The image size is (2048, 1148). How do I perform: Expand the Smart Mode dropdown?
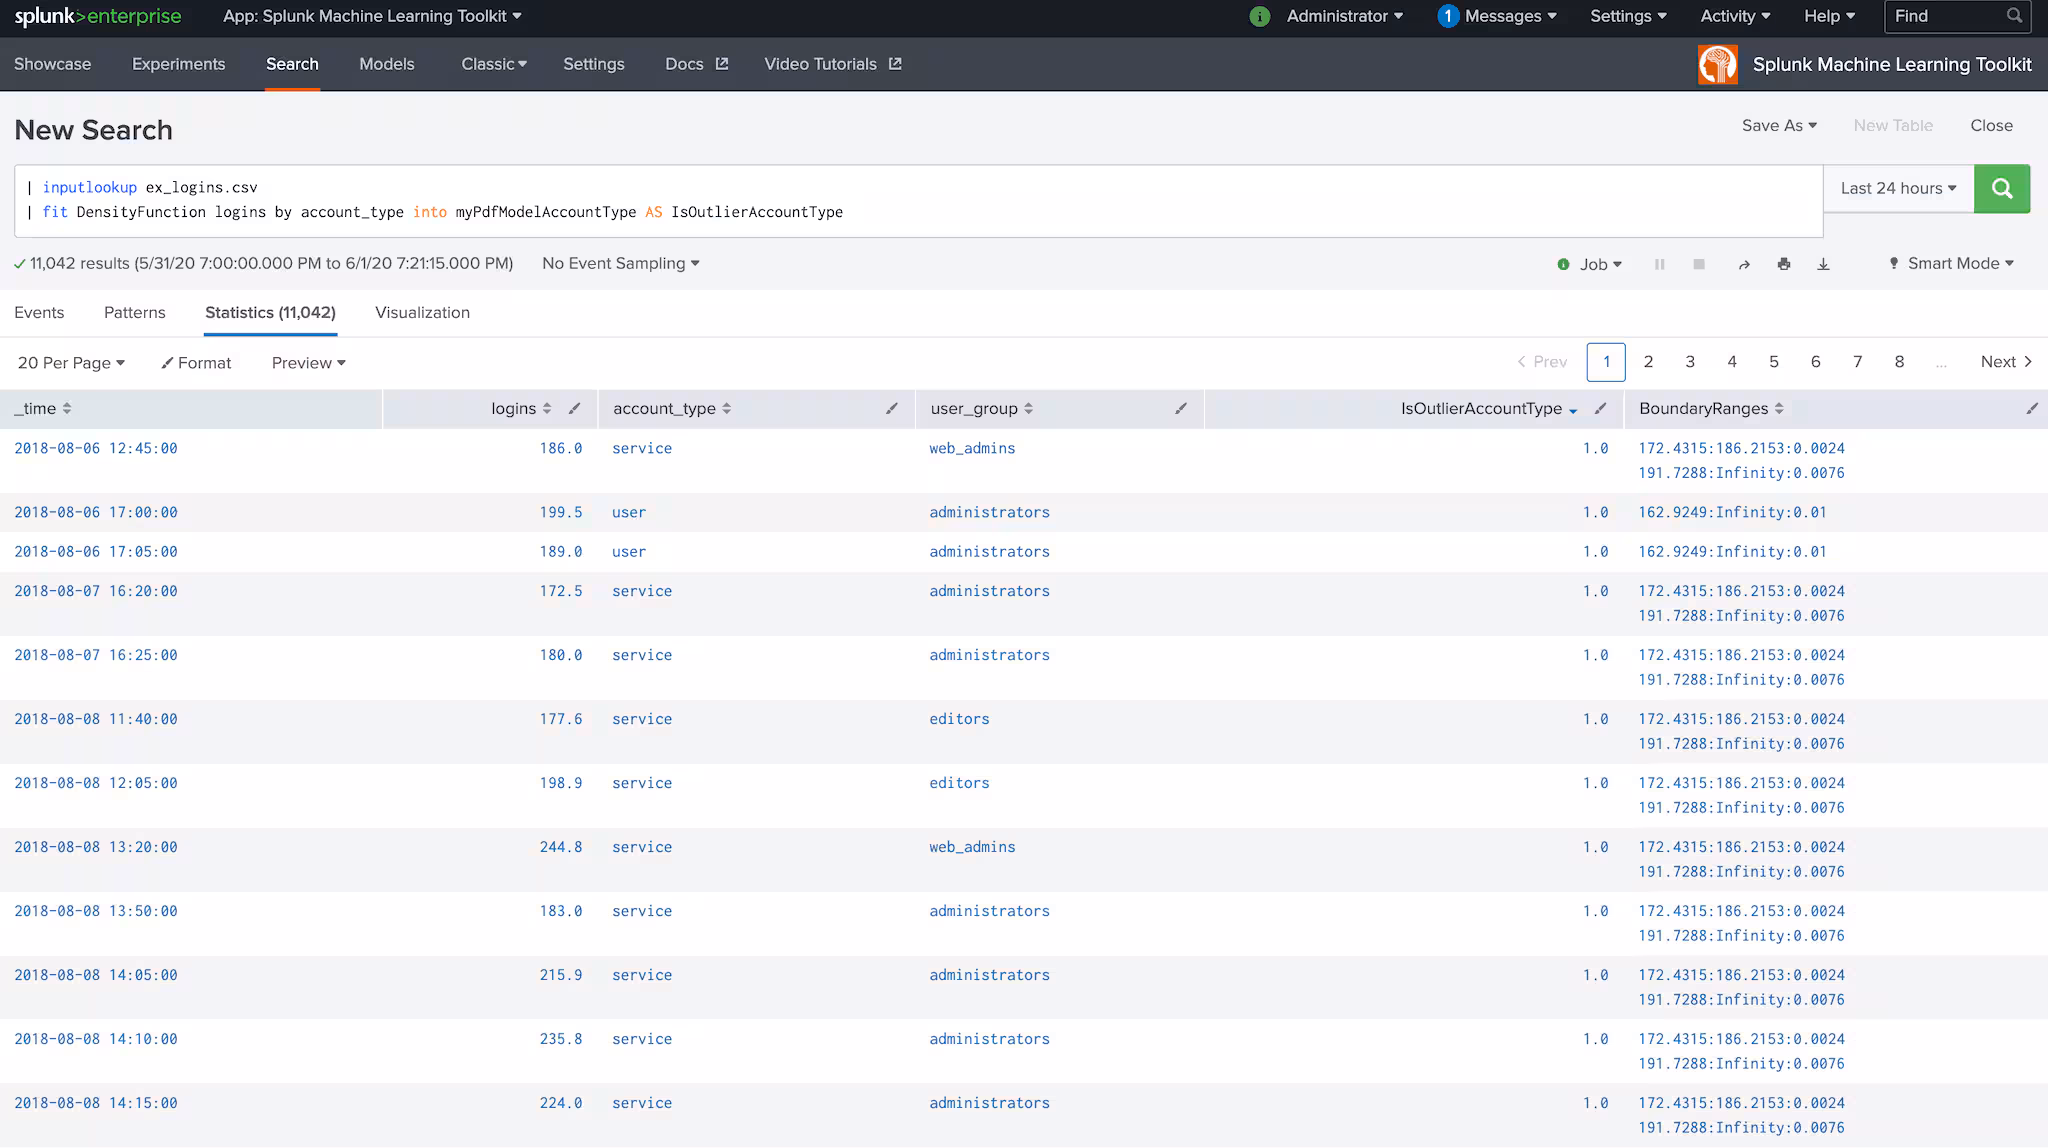coord(1950,263)
